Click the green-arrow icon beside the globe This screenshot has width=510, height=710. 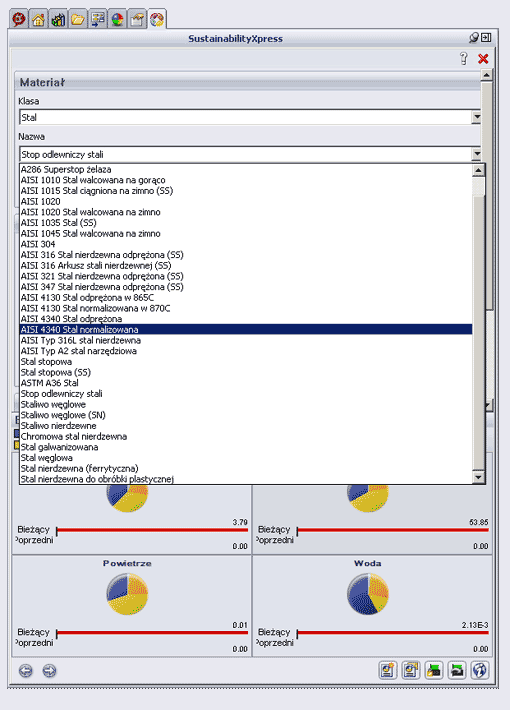[457, 670]
